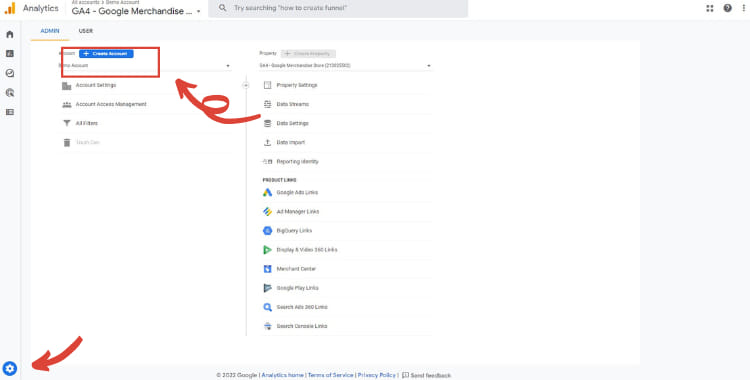Open the more options vertical dots menu
Image resolution: width=750 pixels, height=380 pixels.
click(x=744, y=8)
